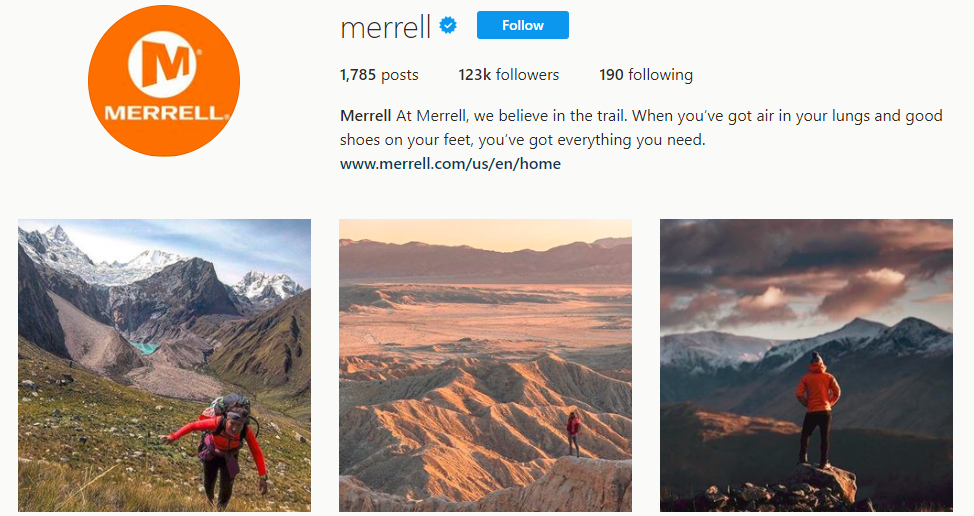Click the merrell username heading
The image size is (974, 516).
tap(385, 27)
